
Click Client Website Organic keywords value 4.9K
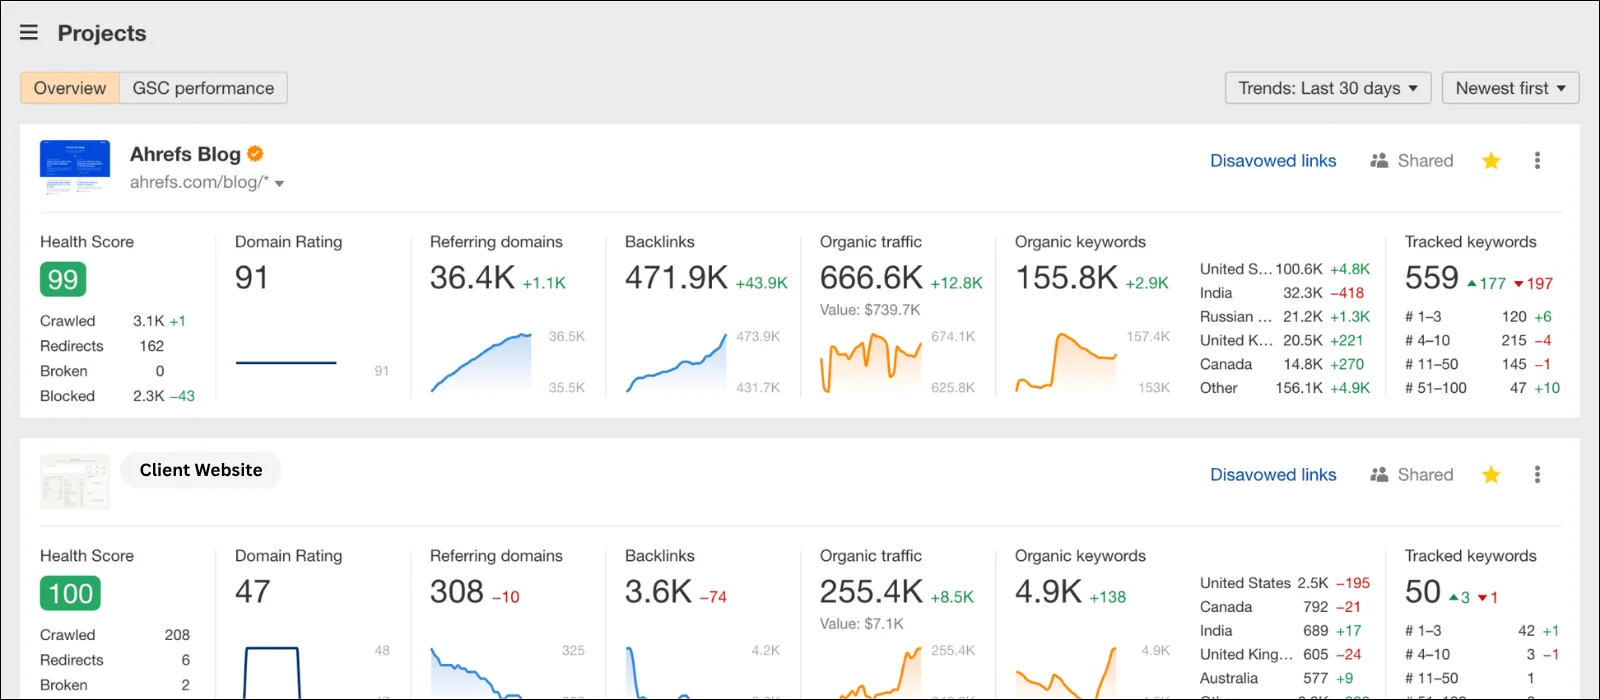1048,591
